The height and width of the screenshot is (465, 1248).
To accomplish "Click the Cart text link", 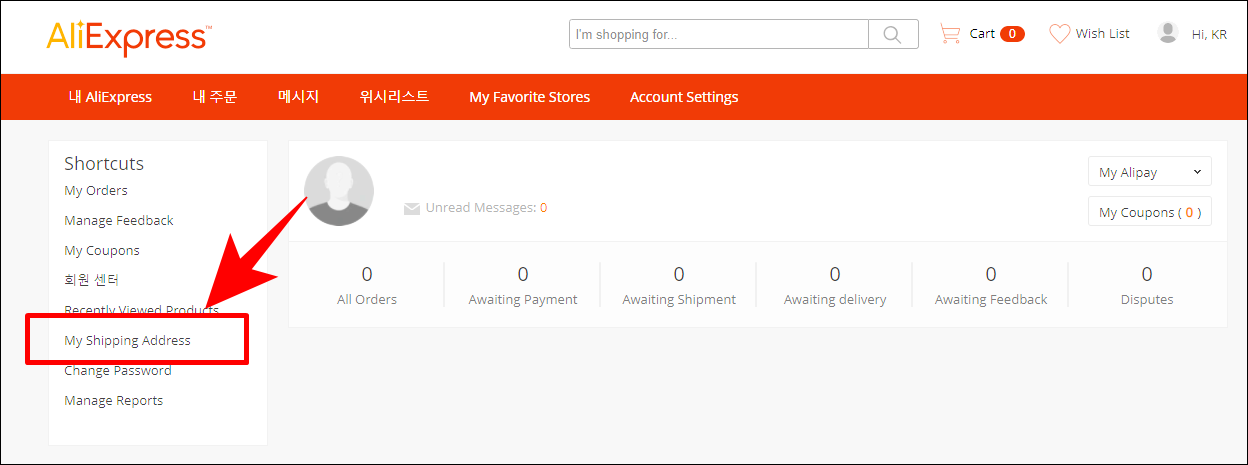I will (982, 34).
